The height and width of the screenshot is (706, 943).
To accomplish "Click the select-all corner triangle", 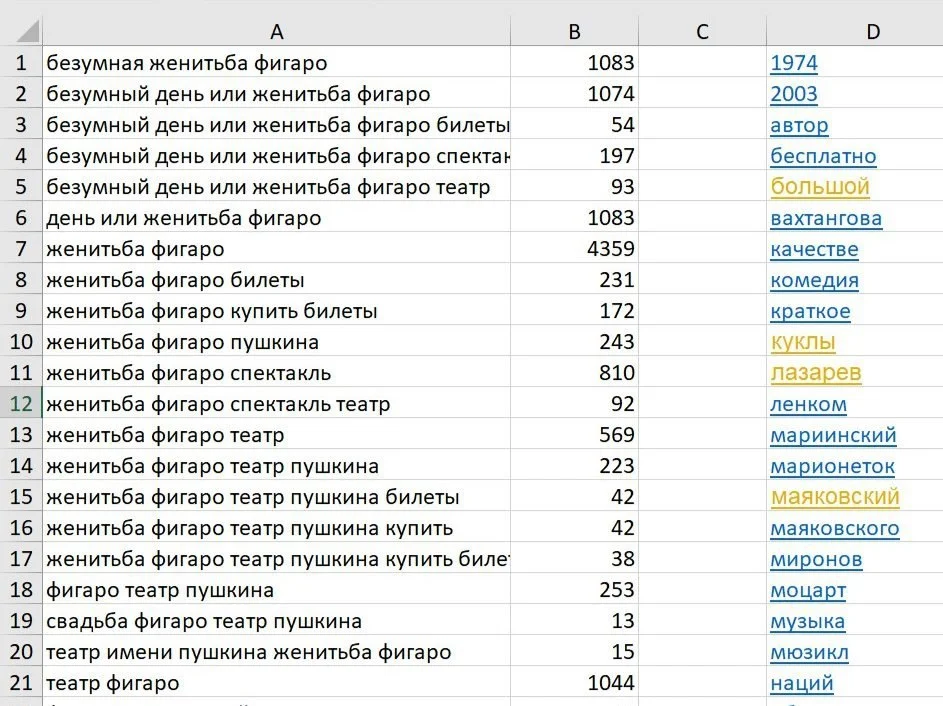I will coord(28,31).
